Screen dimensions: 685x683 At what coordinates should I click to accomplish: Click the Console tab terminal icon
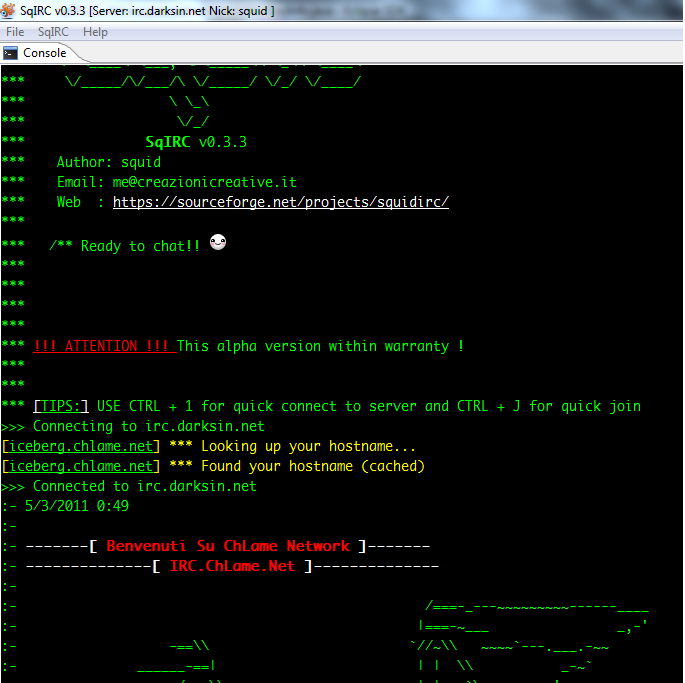point(10,53)
